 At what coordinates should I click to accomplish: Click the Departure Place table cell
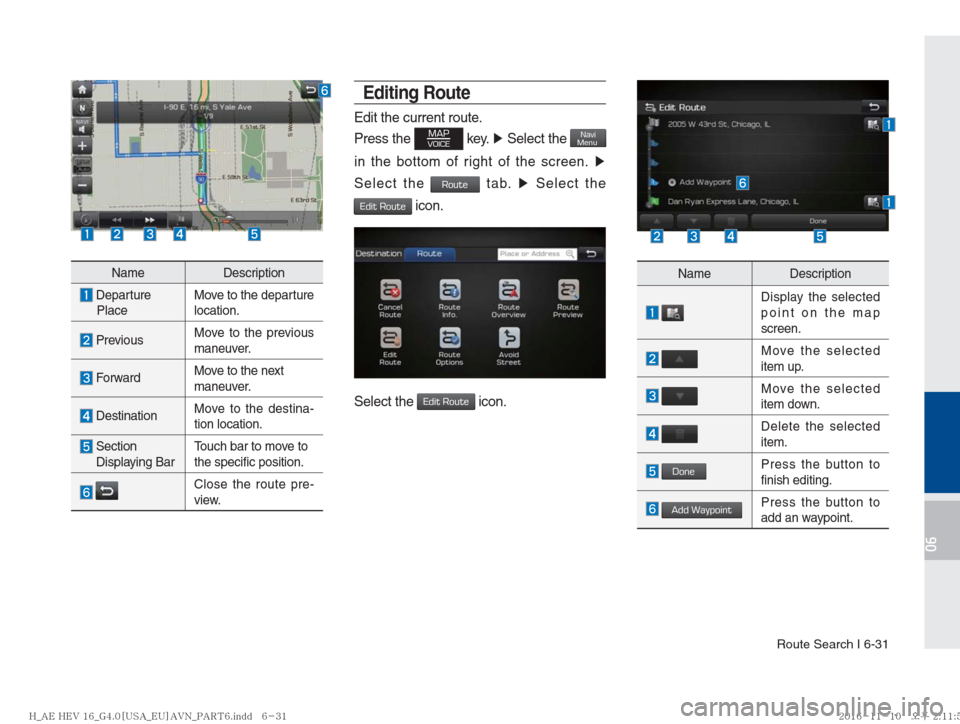128,302
